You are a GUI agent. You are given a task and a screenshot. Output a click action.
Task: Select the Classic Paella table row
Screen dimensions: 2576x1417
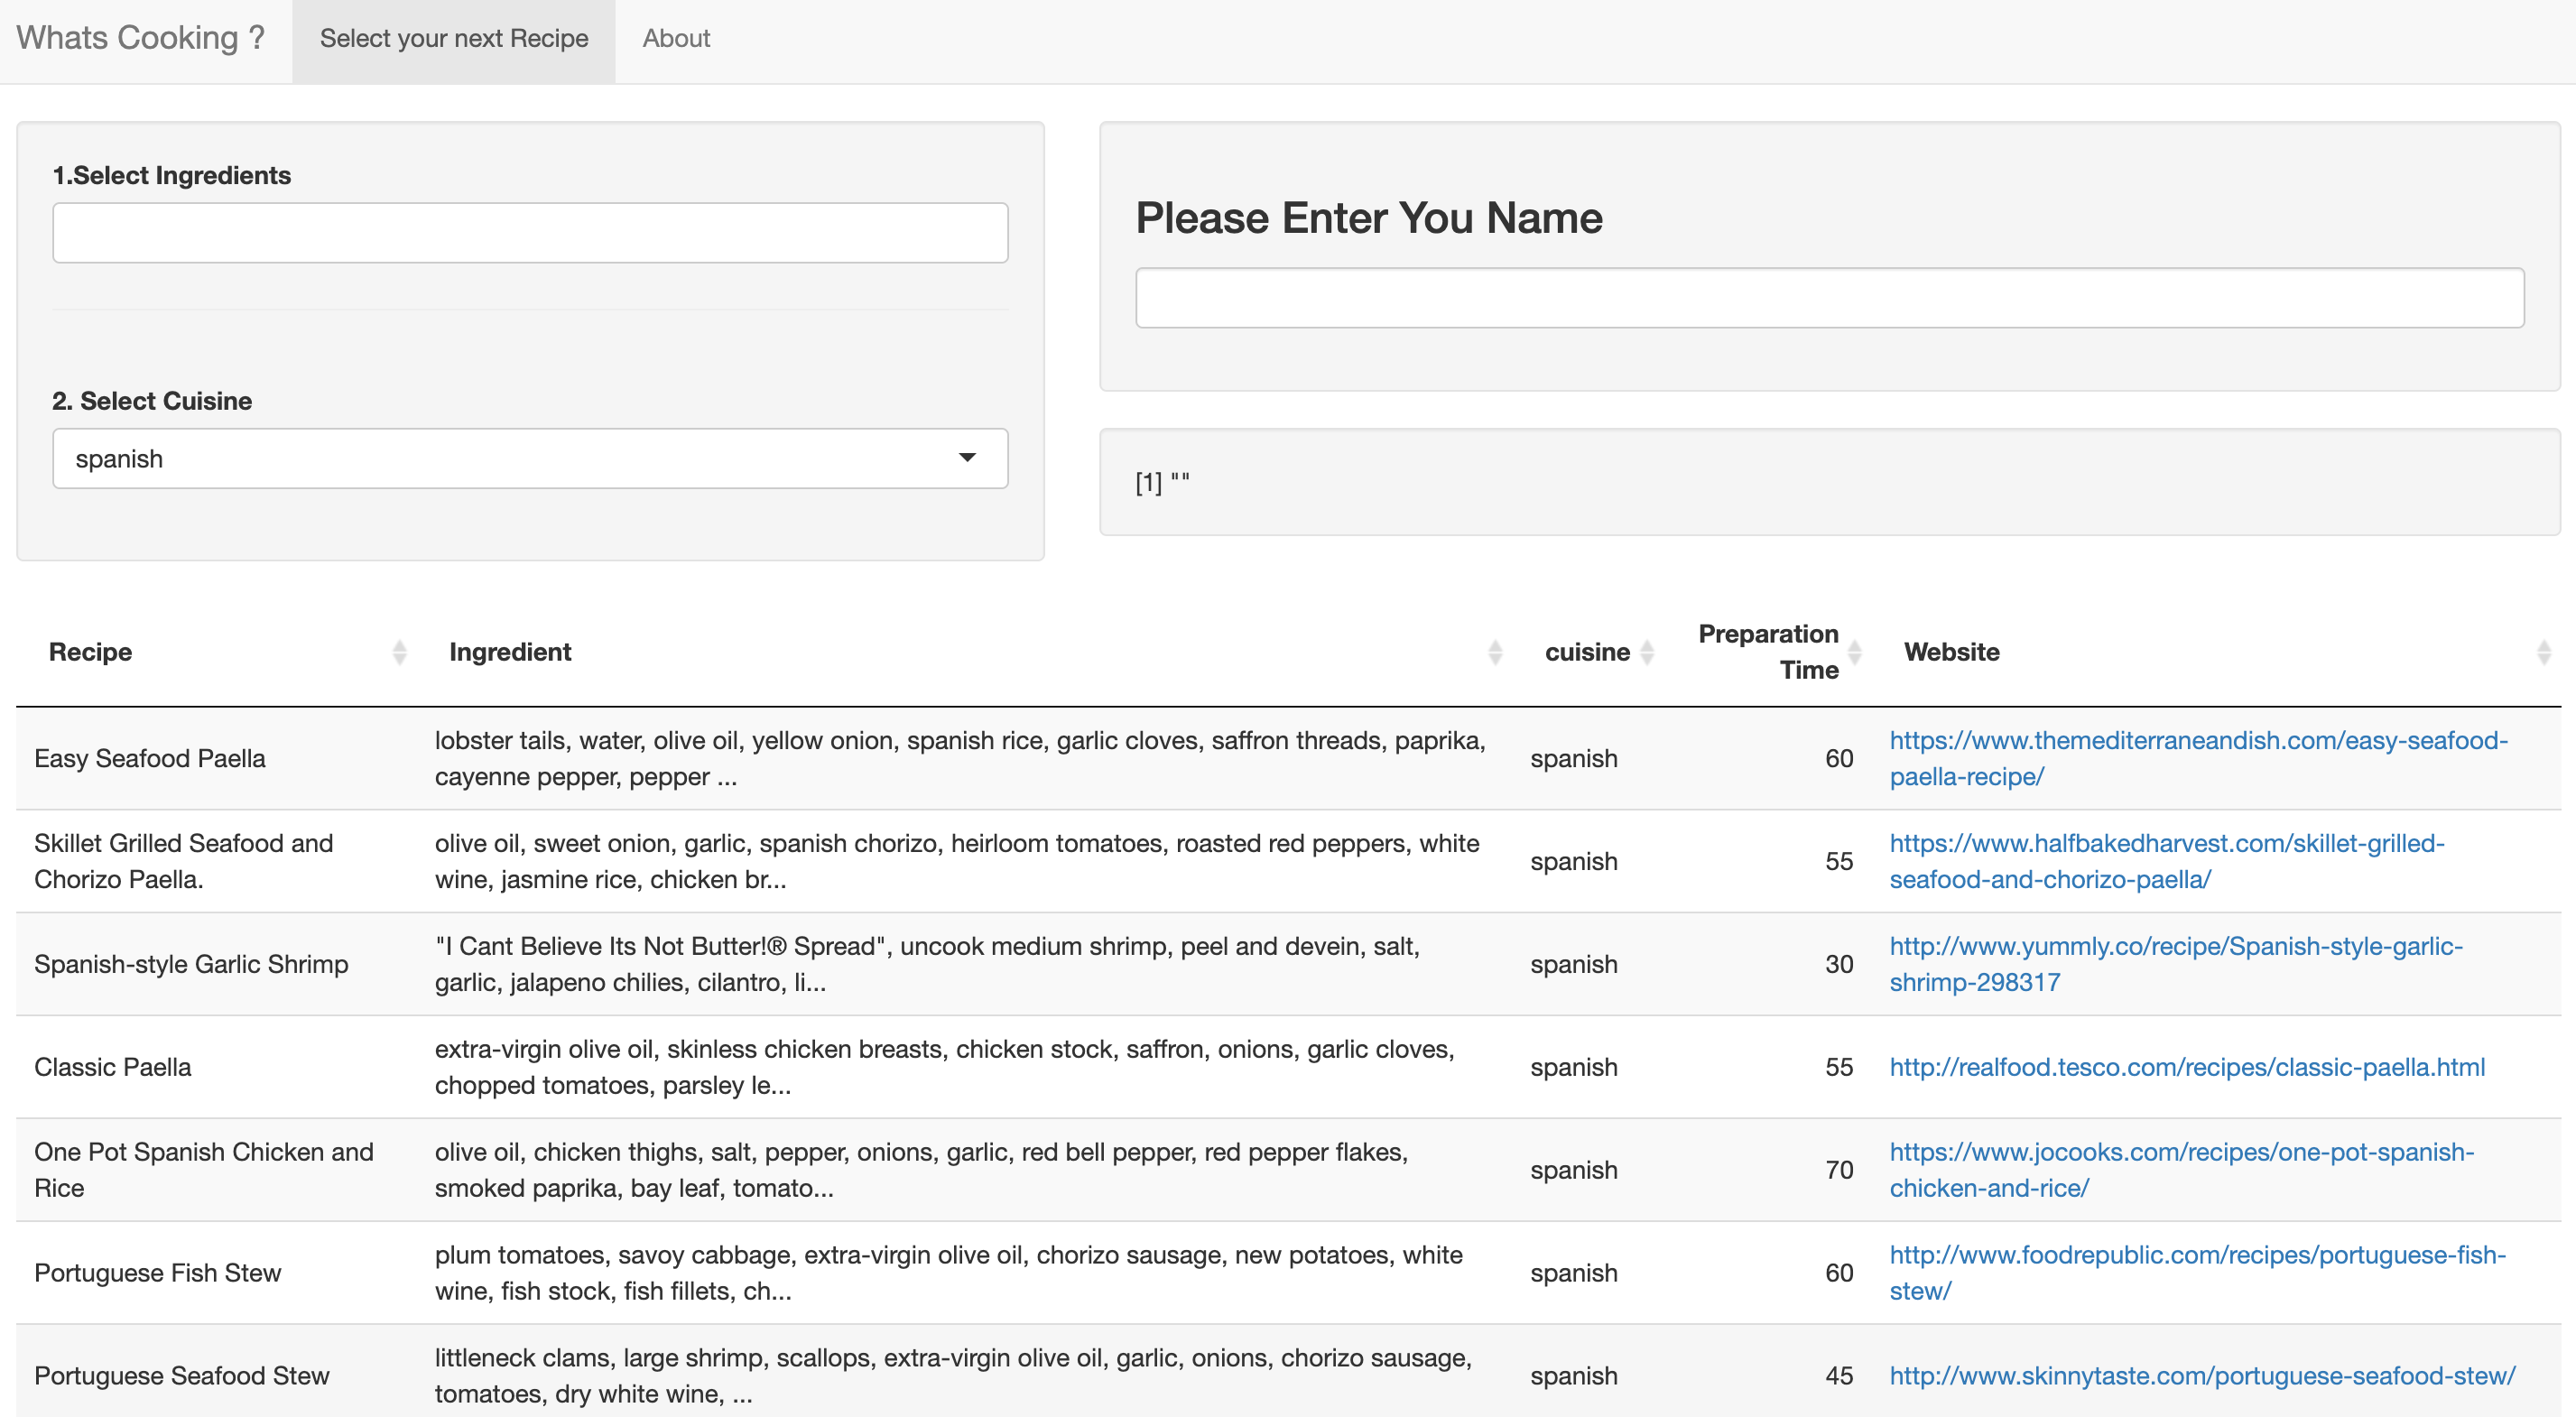tap(1288, 1067)
